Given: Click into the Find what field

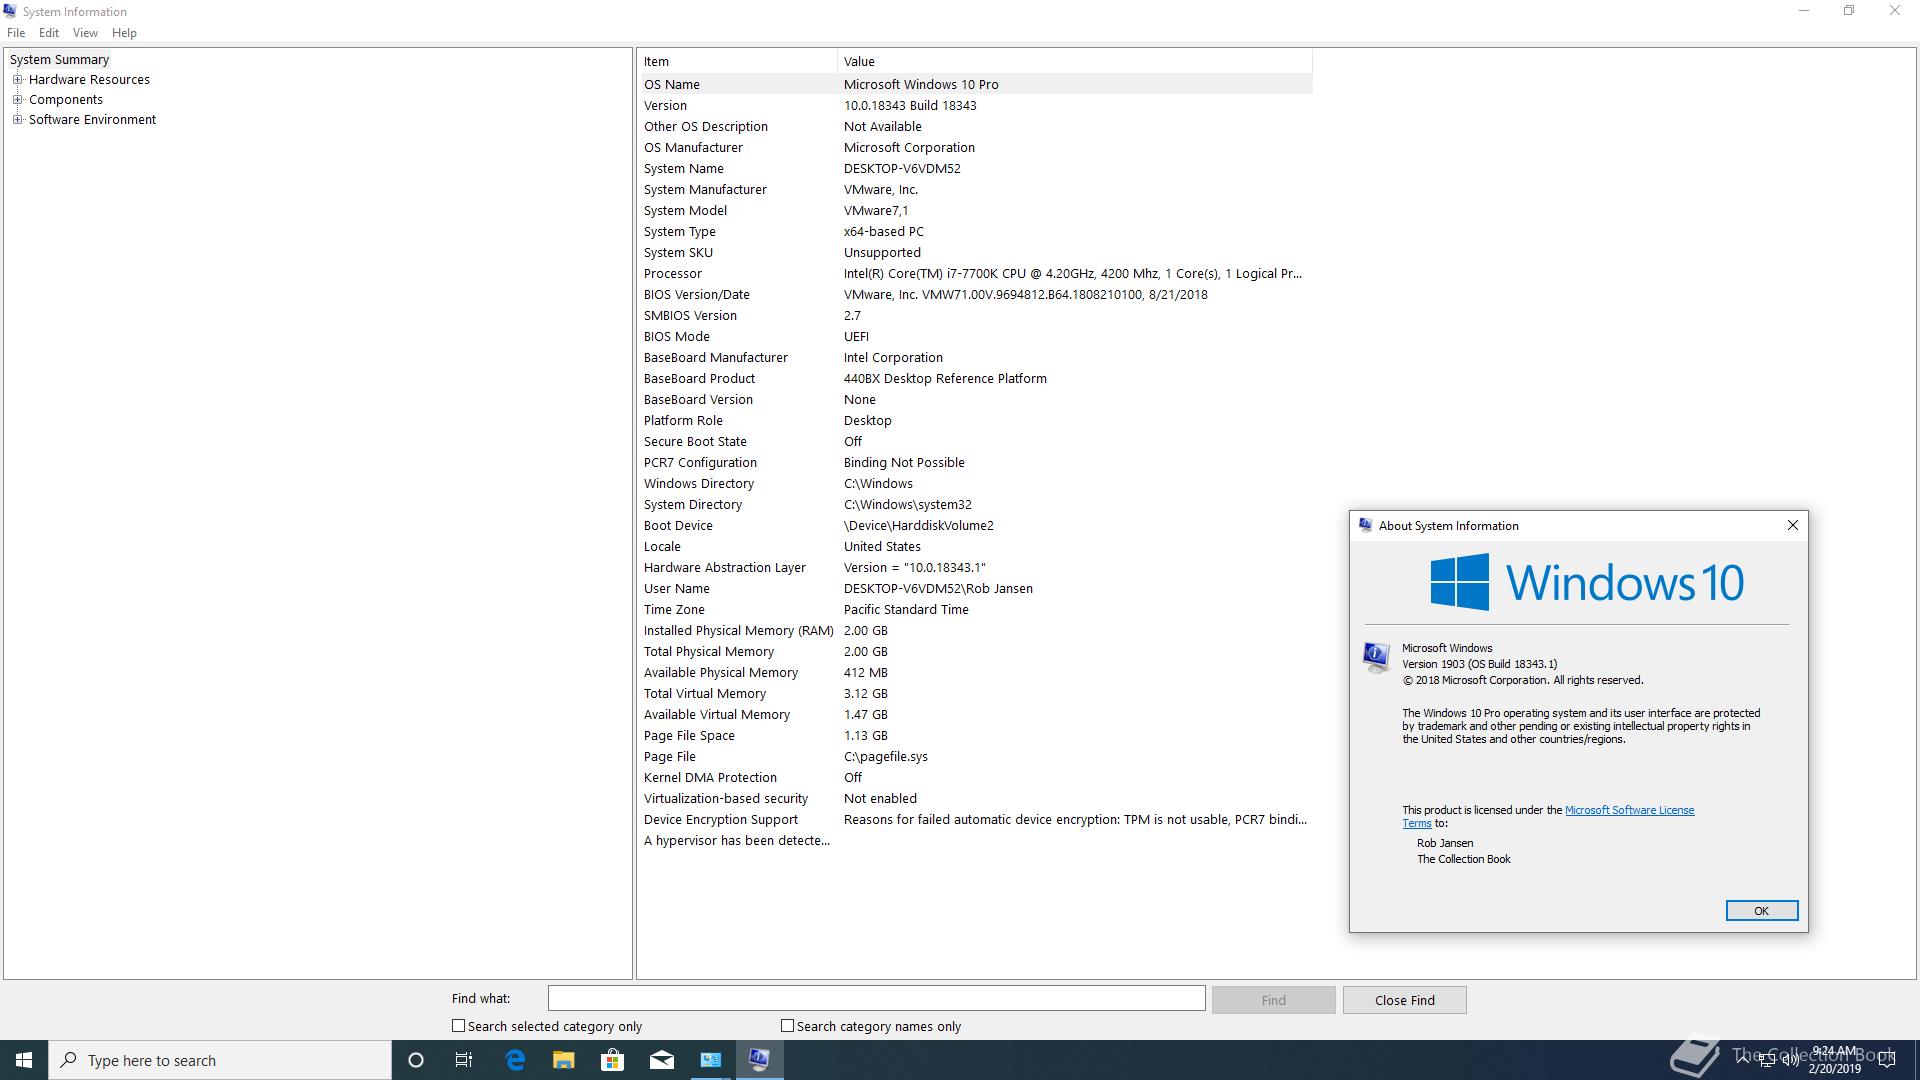Looking at the screenshot, I should 876,998.
